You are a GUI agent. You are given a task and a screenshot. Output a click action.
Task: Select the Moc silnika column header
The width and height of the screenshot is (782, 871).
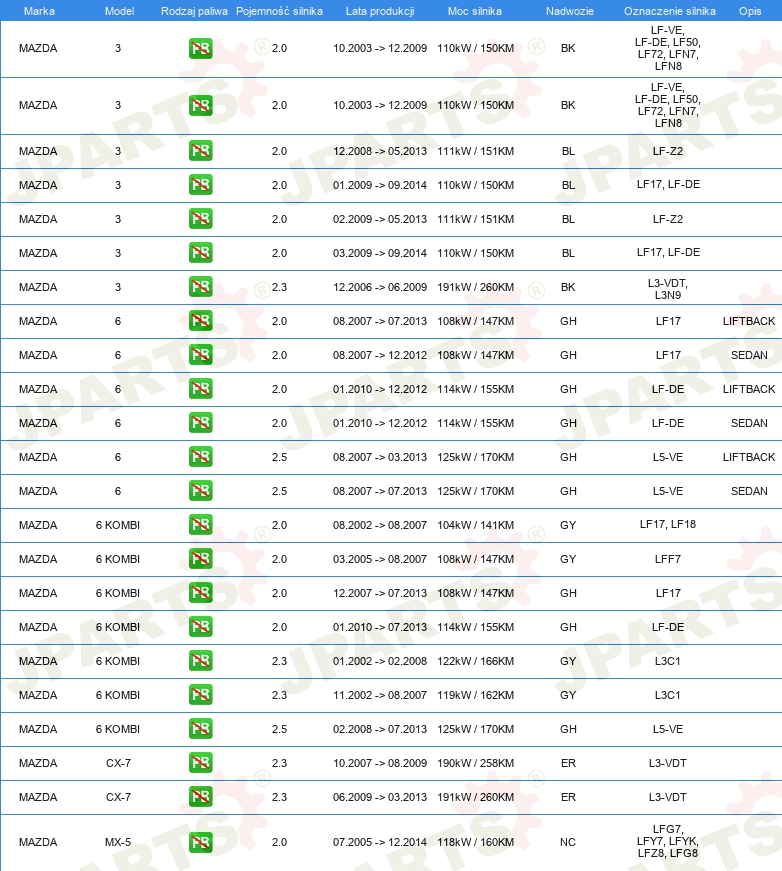(475, 11)
